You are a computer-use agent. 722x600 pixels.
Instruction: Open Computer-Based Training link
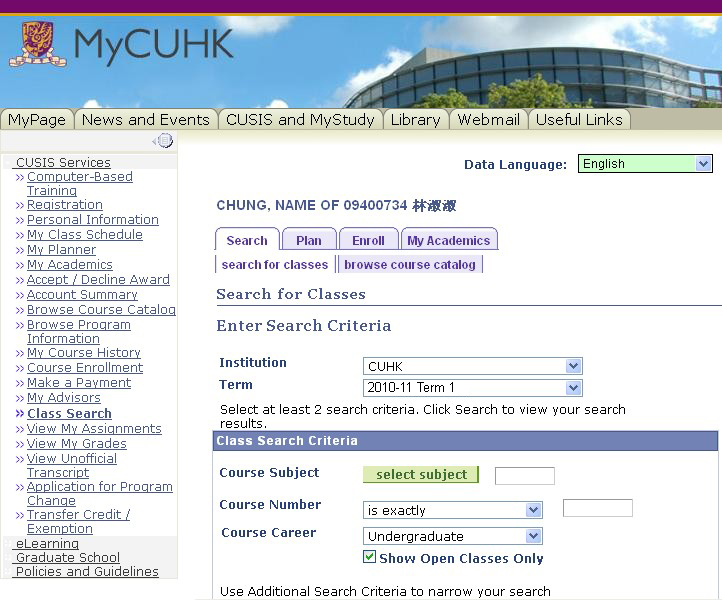pyautogui.click(x=80, y=184)
